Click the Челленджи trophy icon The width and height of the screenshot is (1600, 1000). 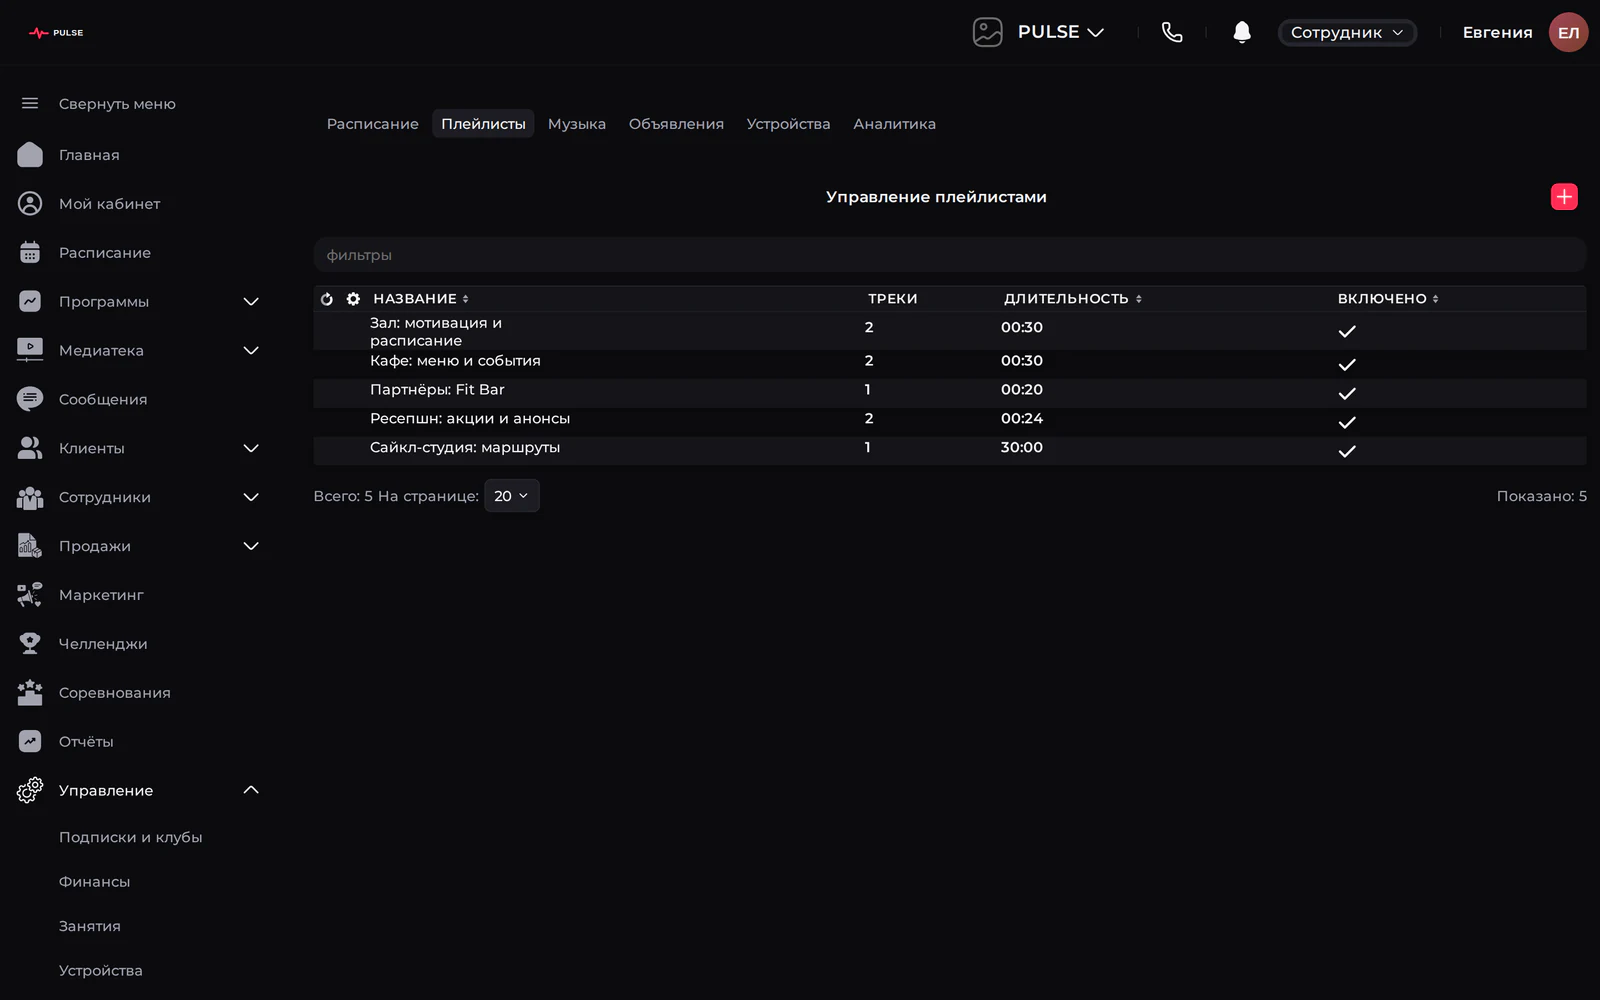[x=30, y=643]
